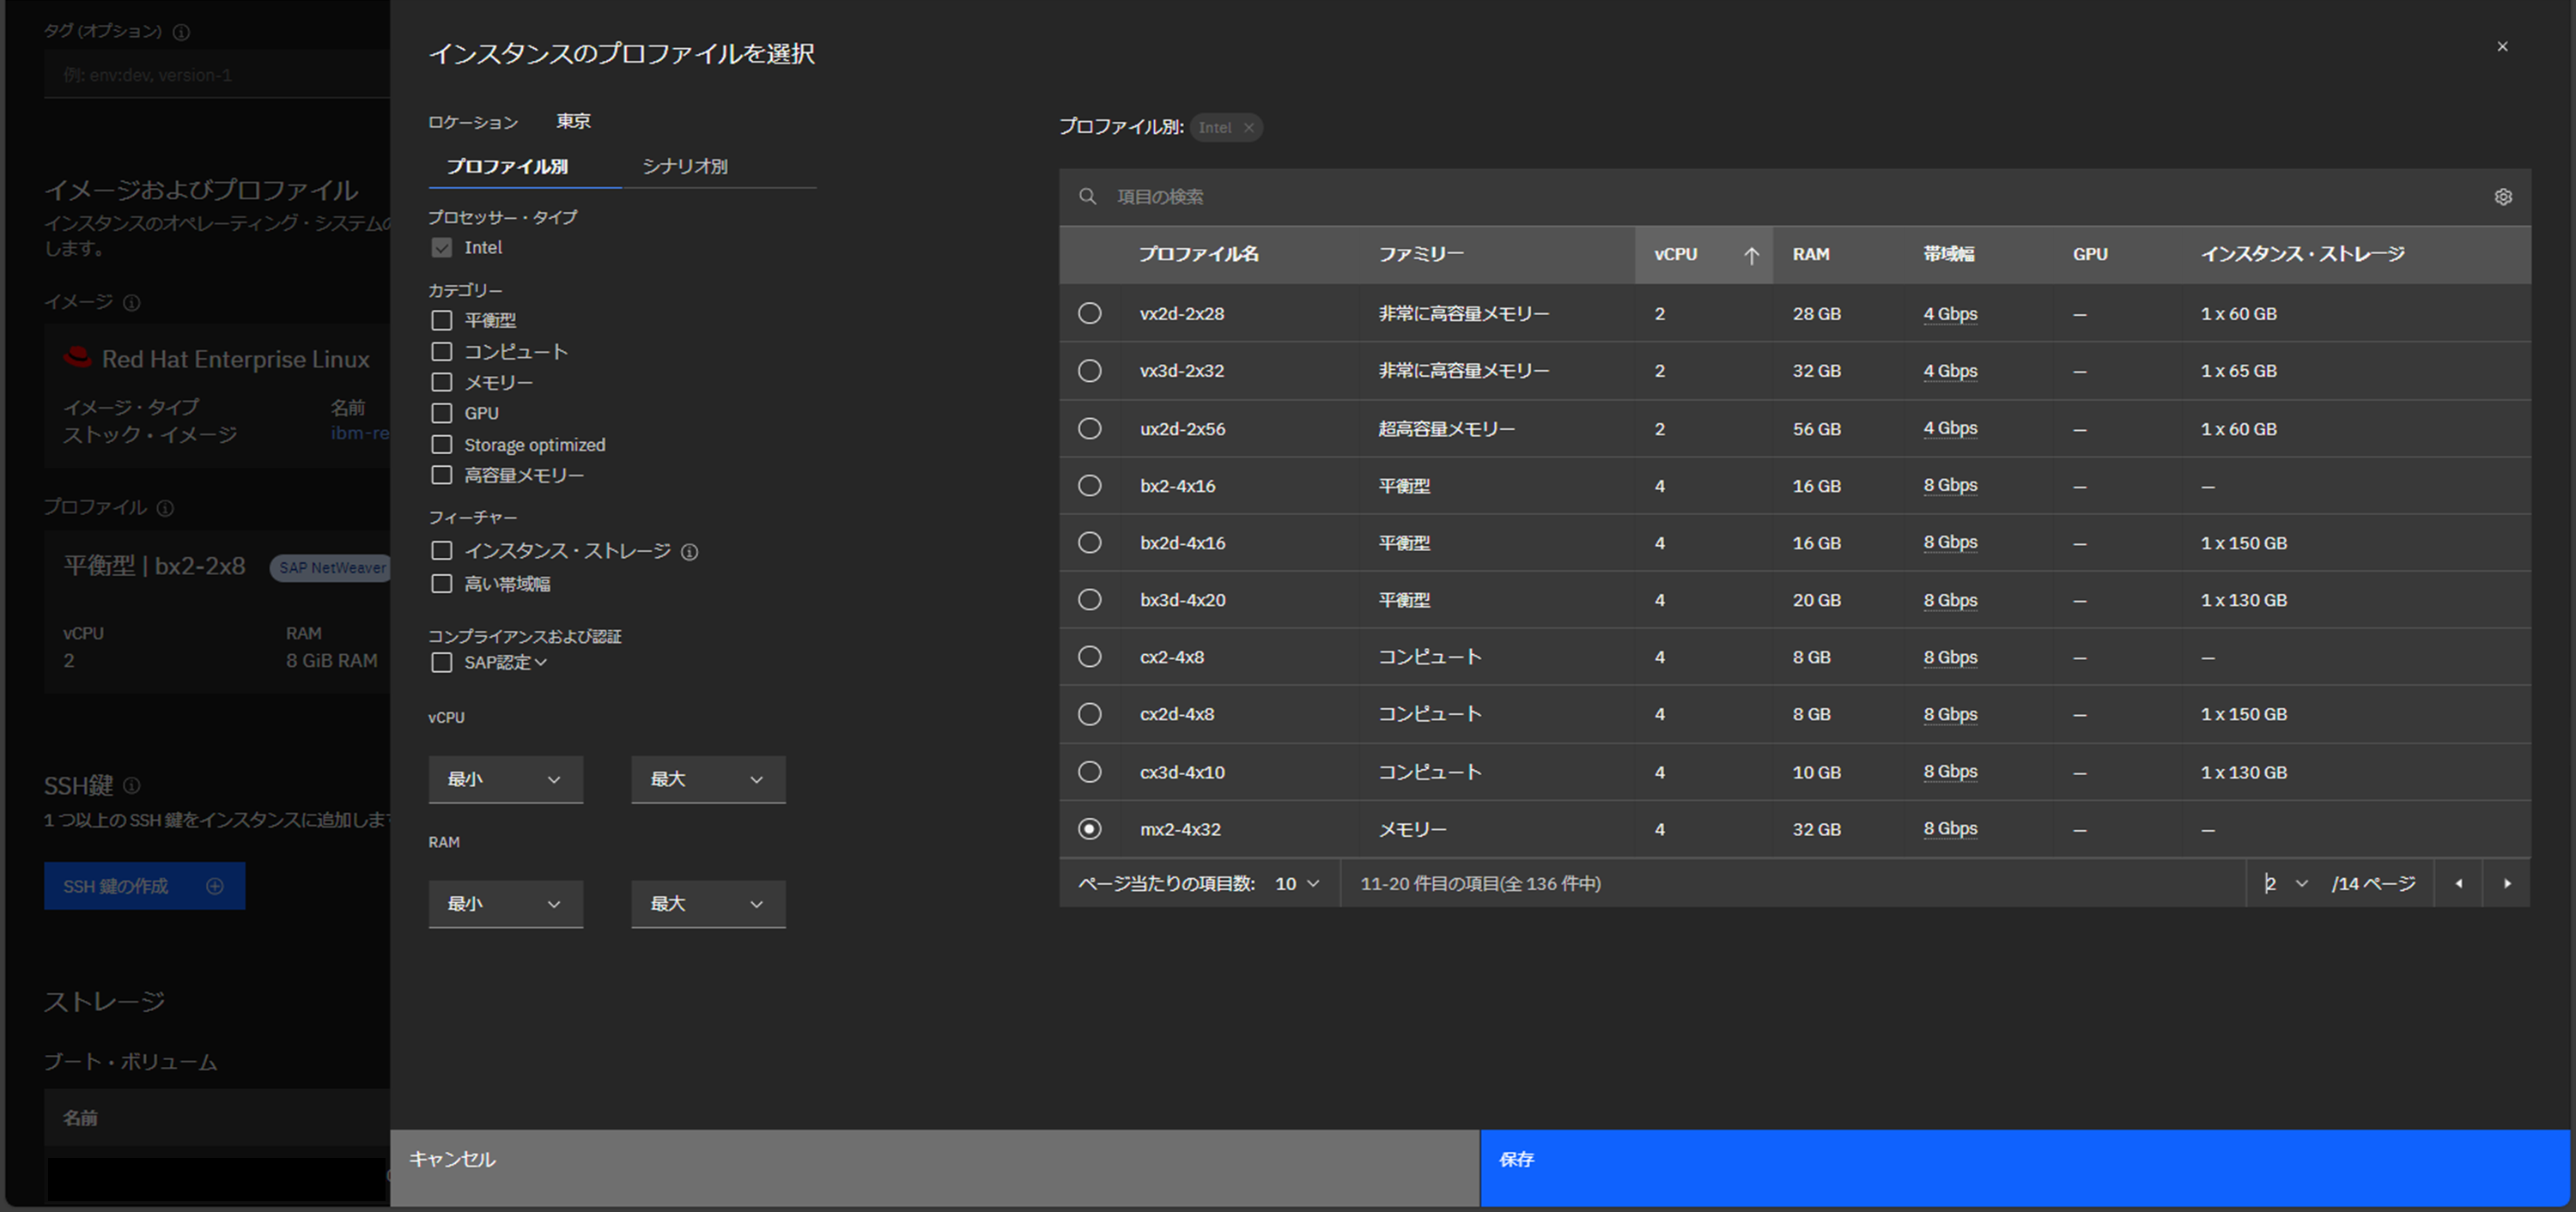
Task: Check the Storage optimized category
Action: coord(441,445)
